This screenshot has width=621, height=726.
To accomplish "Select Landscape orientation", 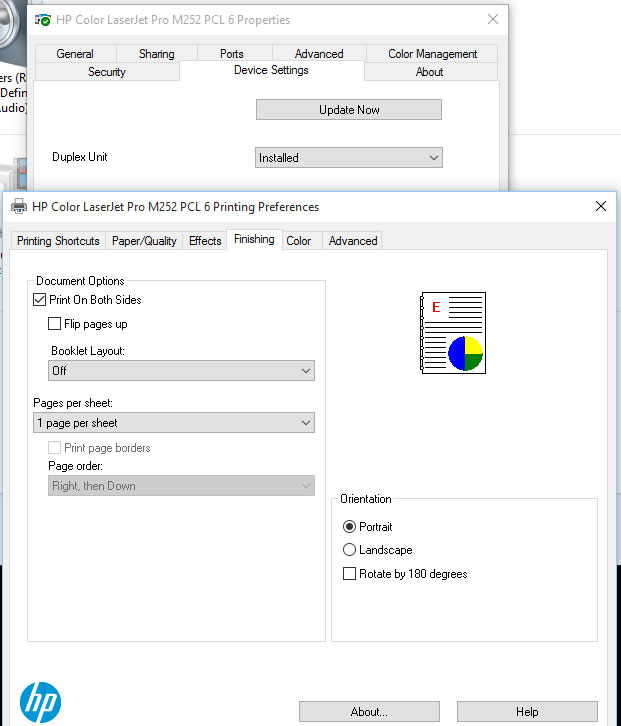I will [x=349, y=550].
